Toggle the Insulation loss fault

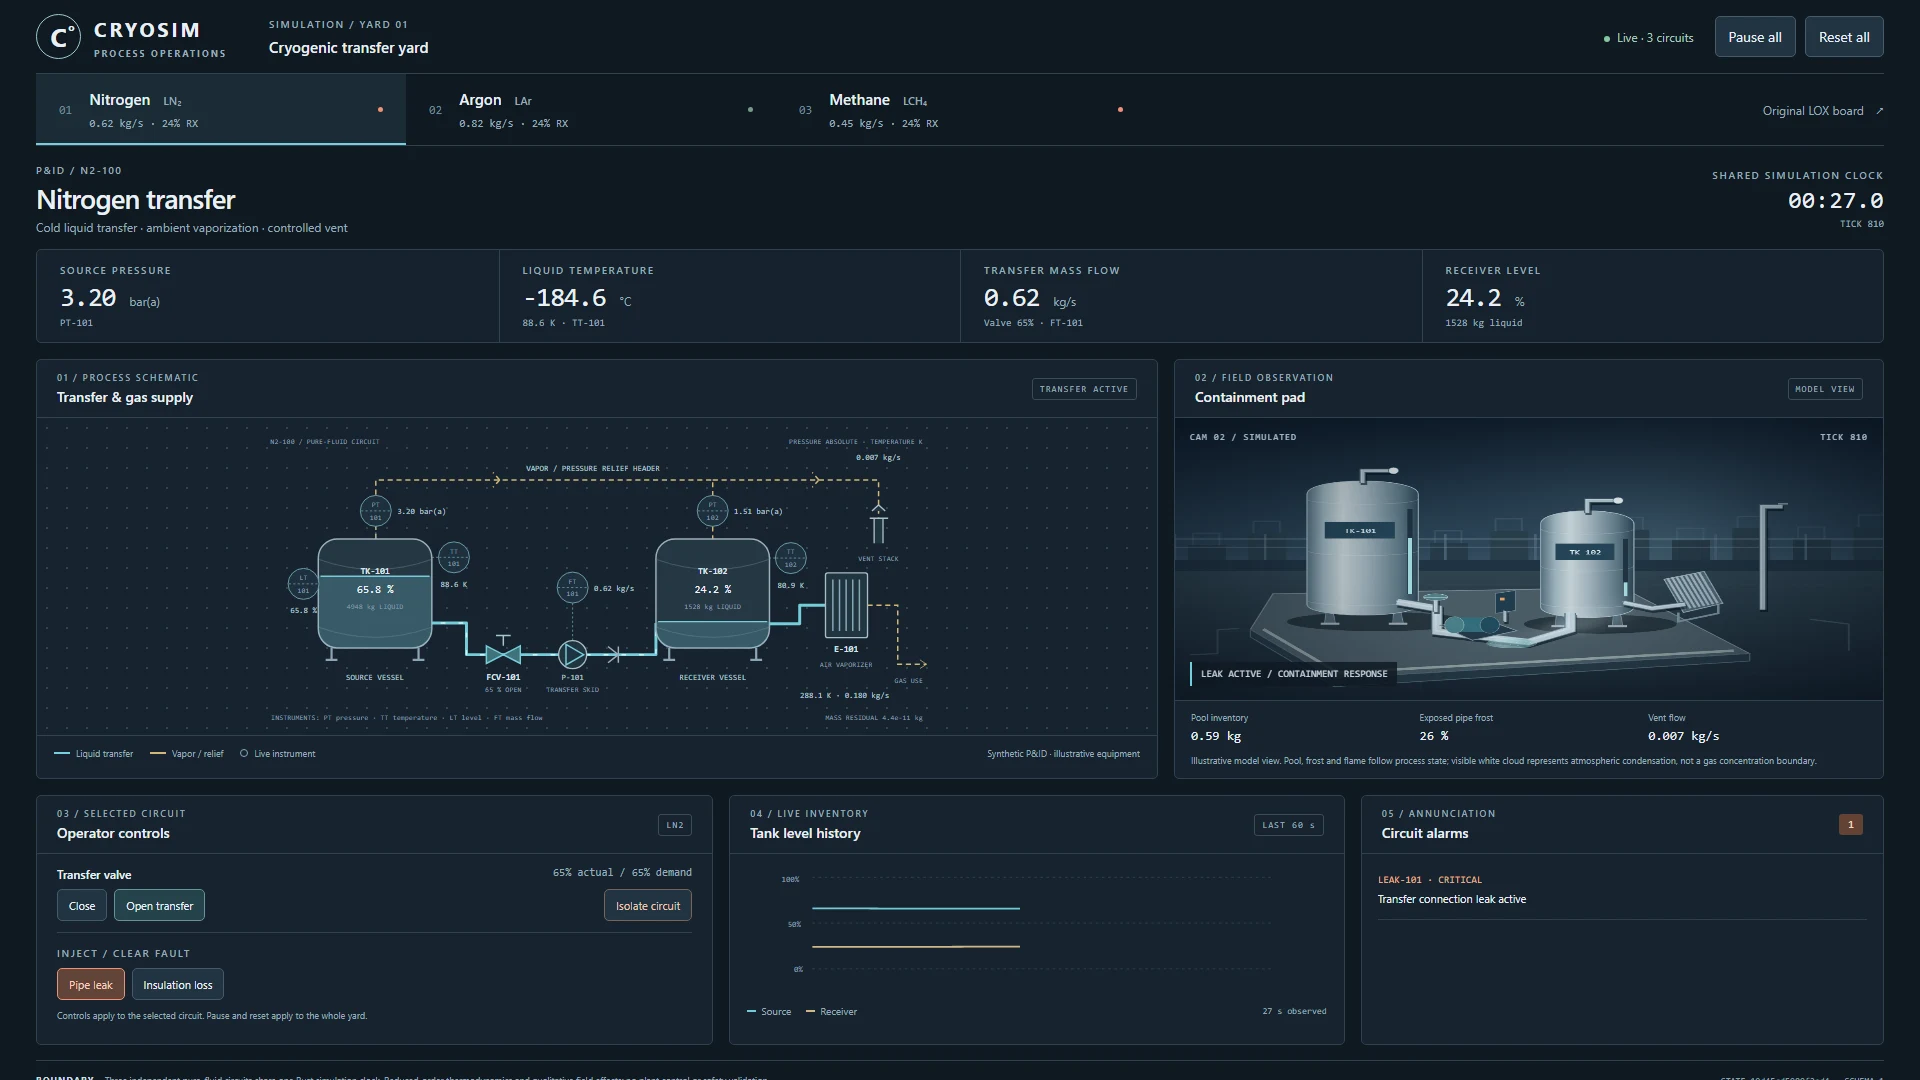(178, 985)
